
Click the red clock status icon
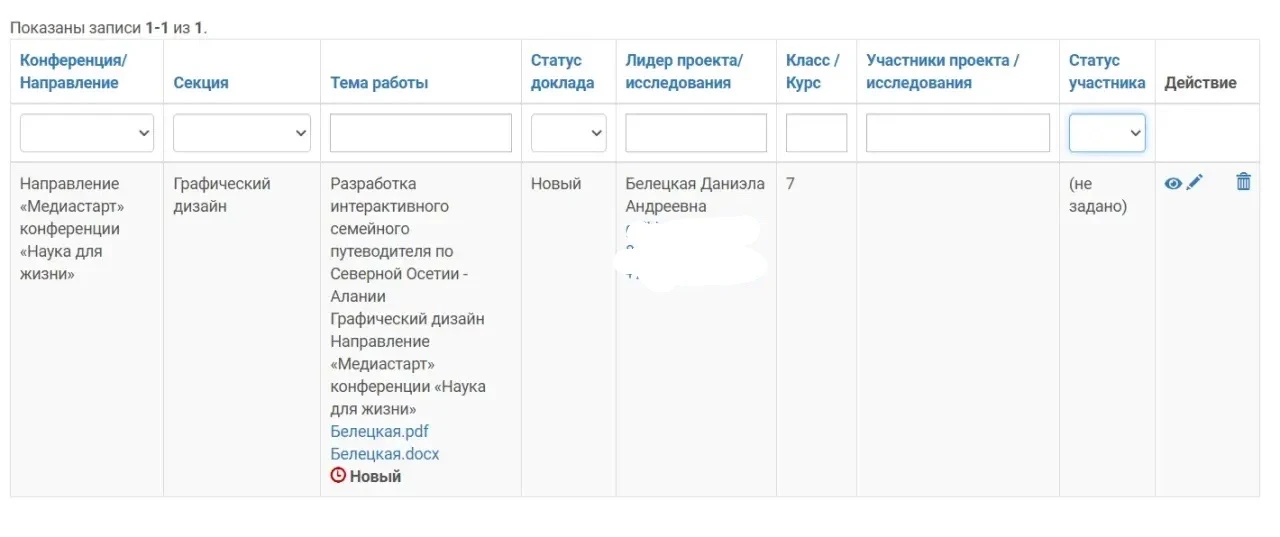coord(338,476)
